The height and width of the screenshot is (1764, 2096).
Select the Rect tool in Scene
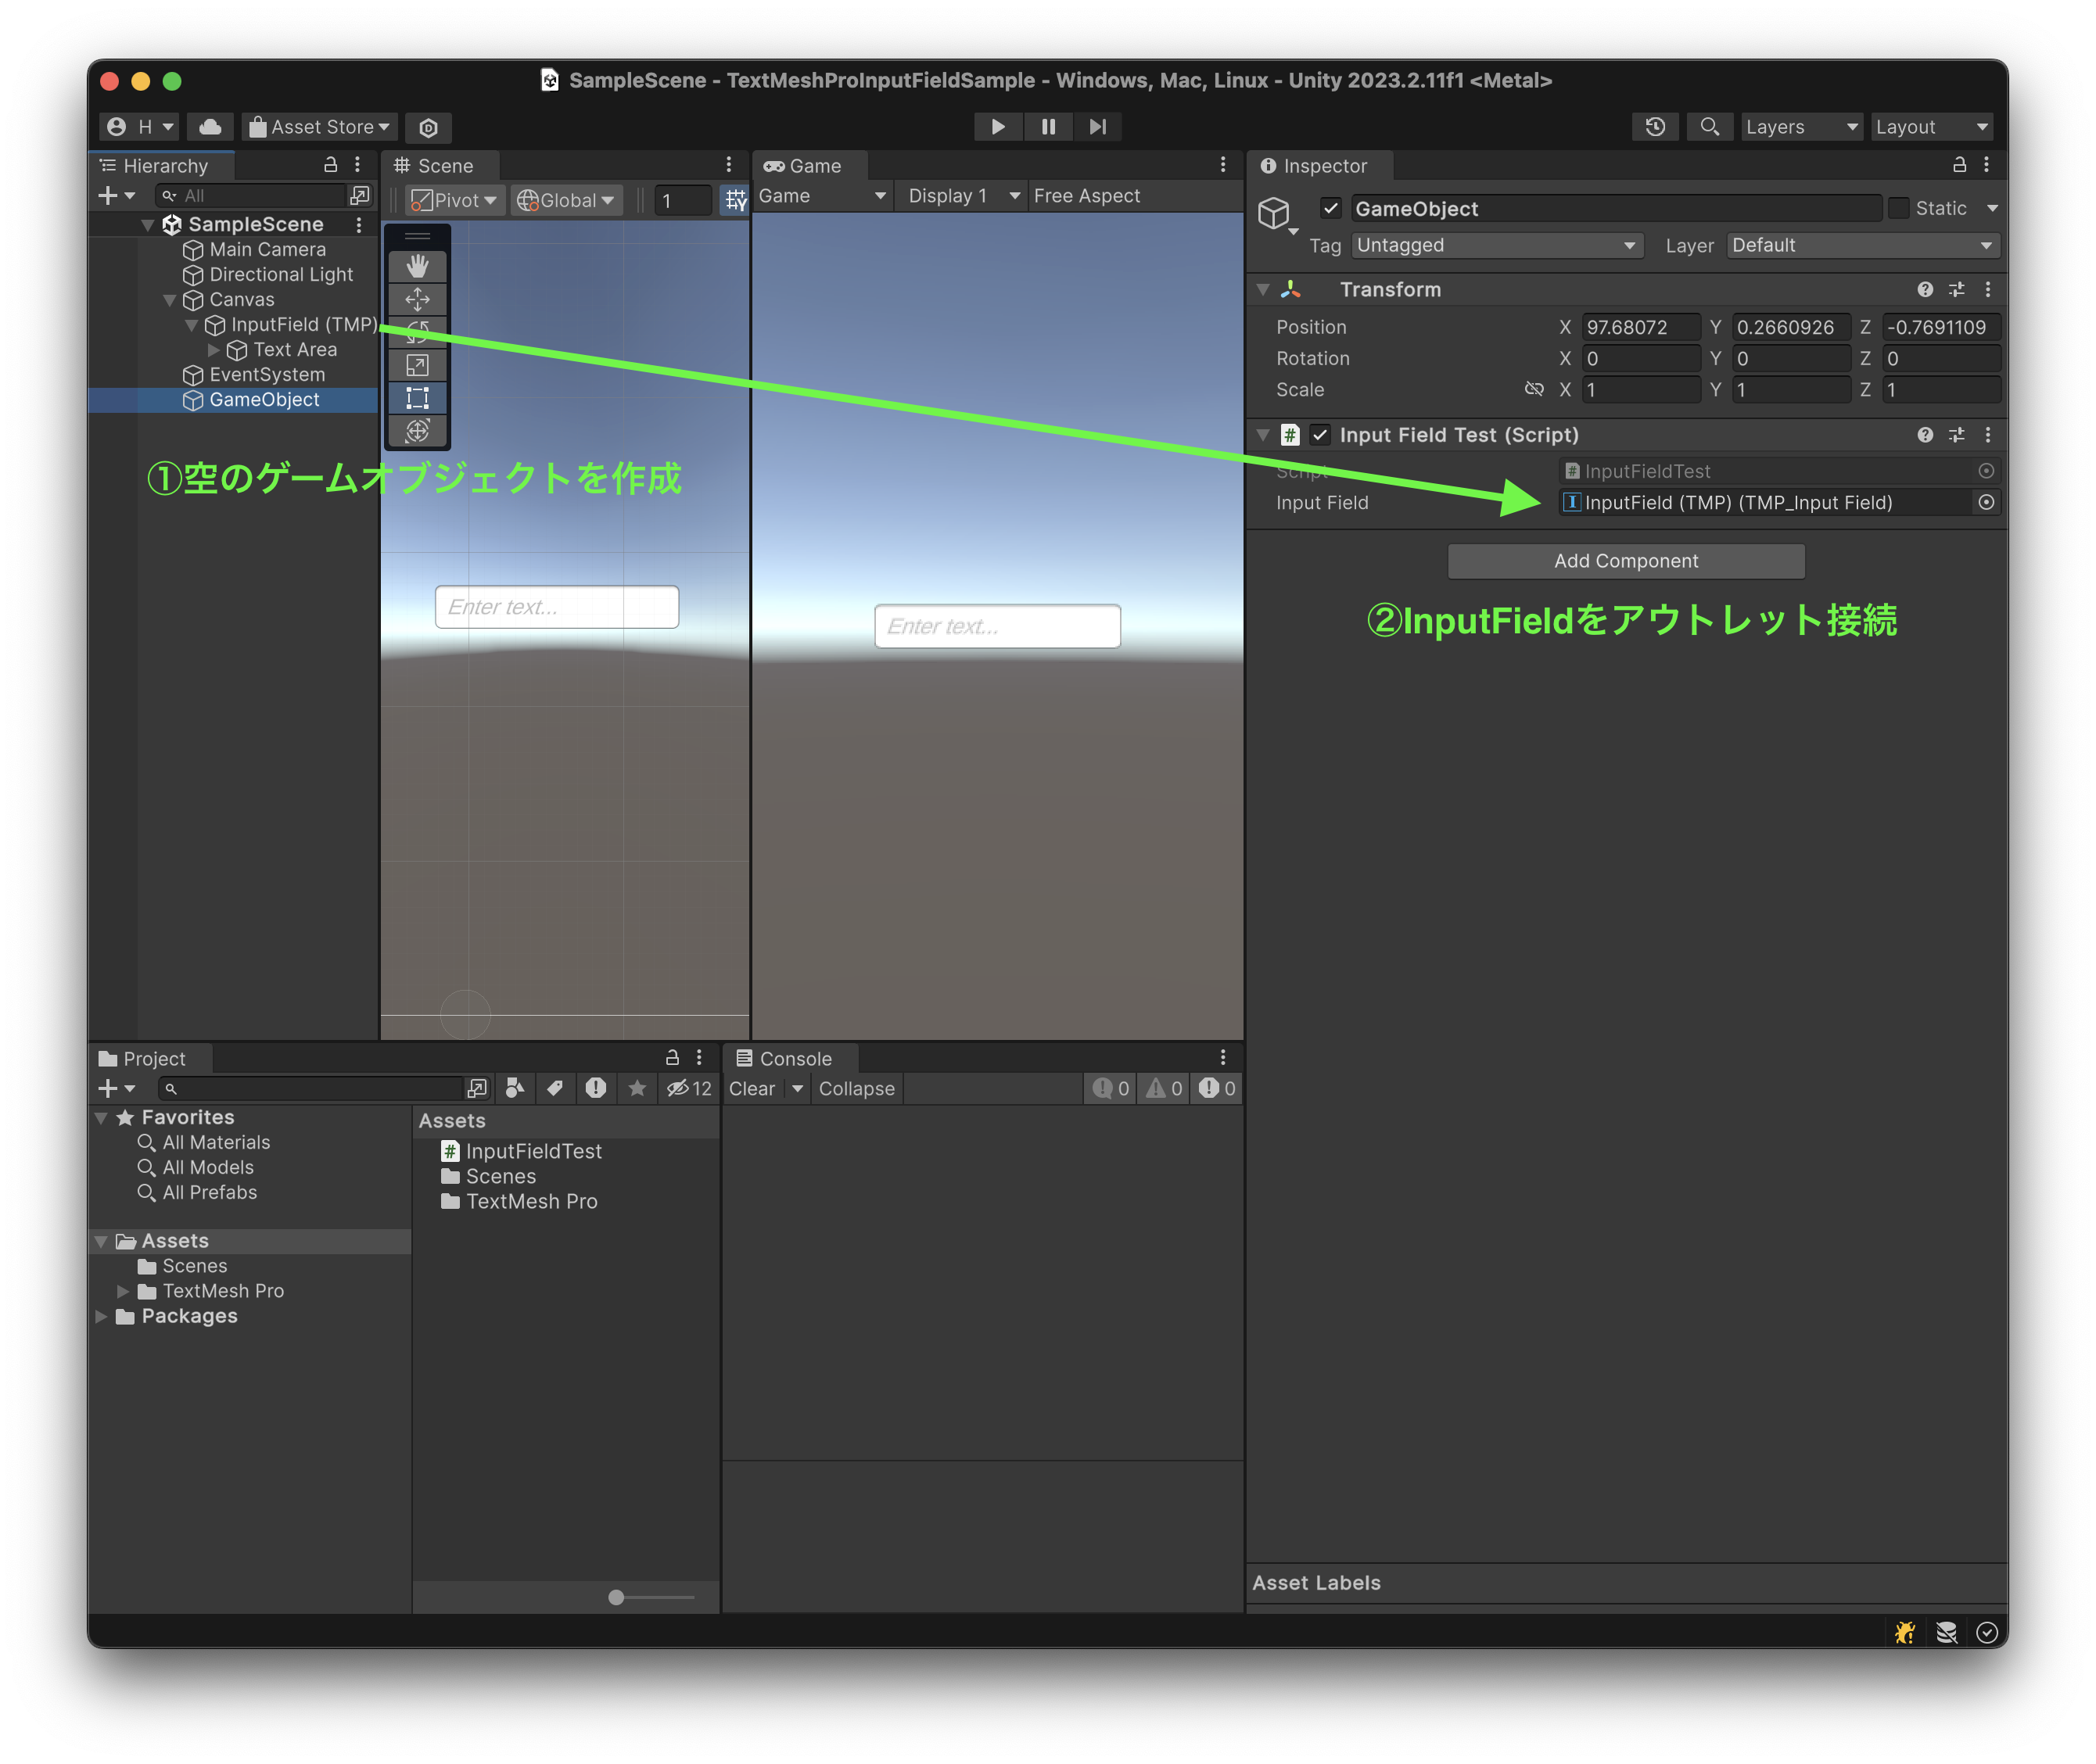click(x=417, y=398)
